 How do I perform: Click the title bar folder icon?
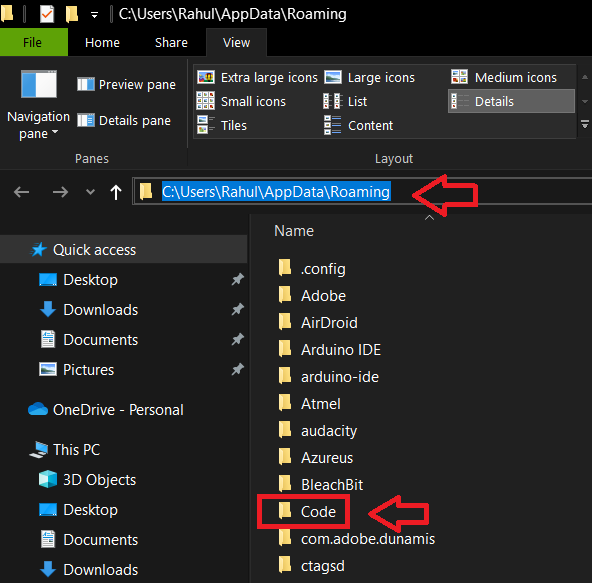tap(7, 14)
